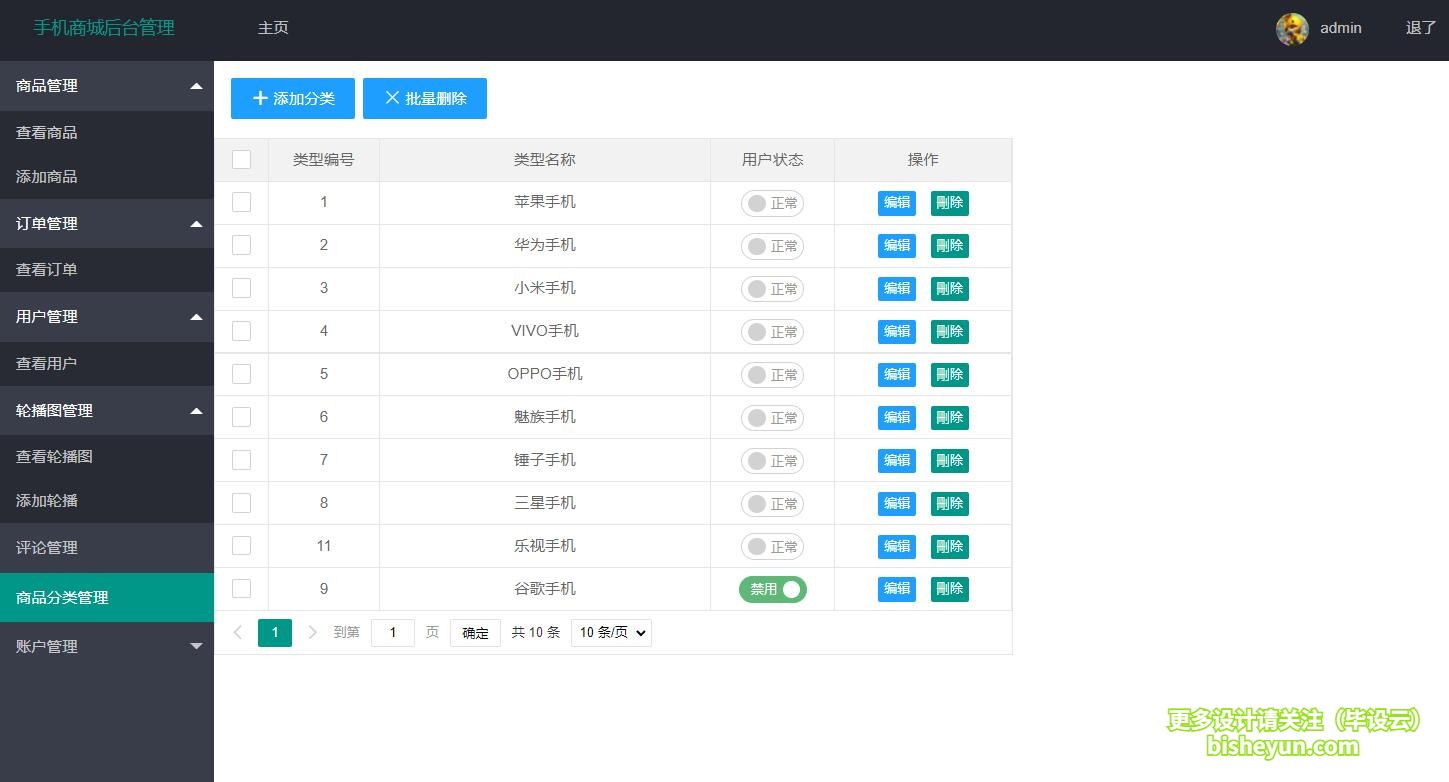Go to 主页 in the top navigation
Image resolution: width=1449 pixels, height=782 pixels.
273,28
